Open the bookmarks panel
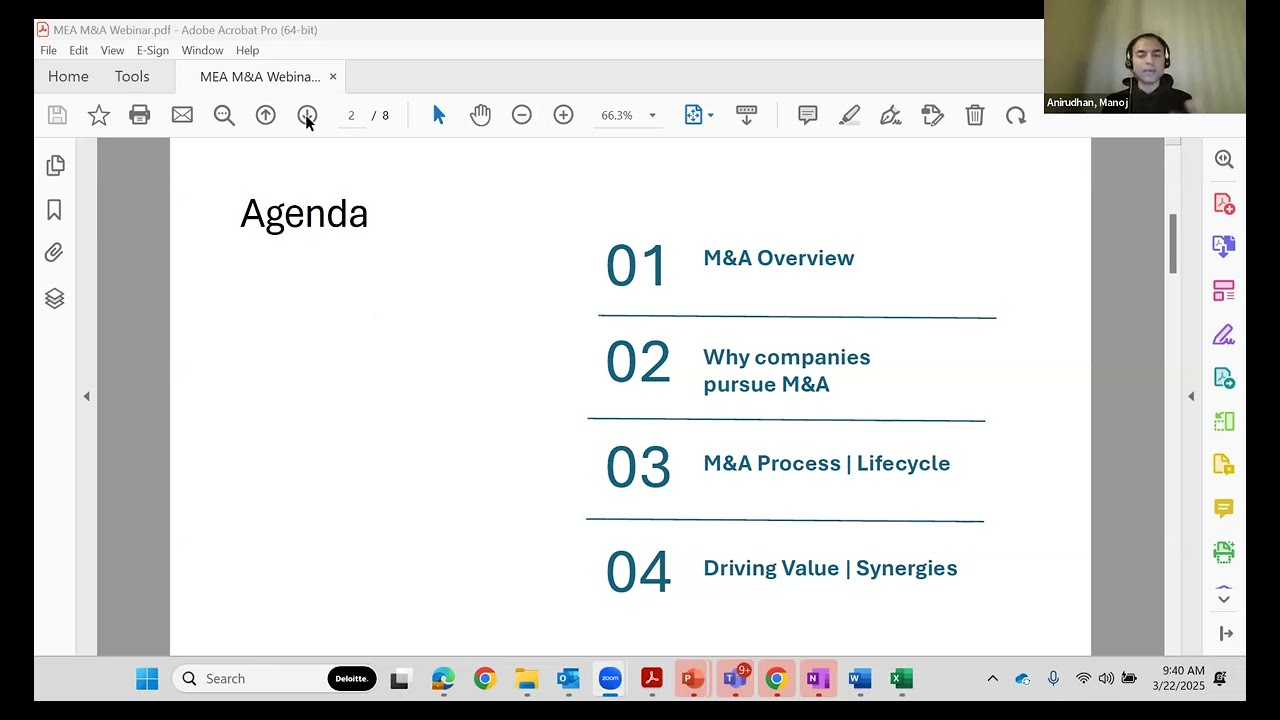The height and width of the screenshot is (720, 1280). point(54,210)
